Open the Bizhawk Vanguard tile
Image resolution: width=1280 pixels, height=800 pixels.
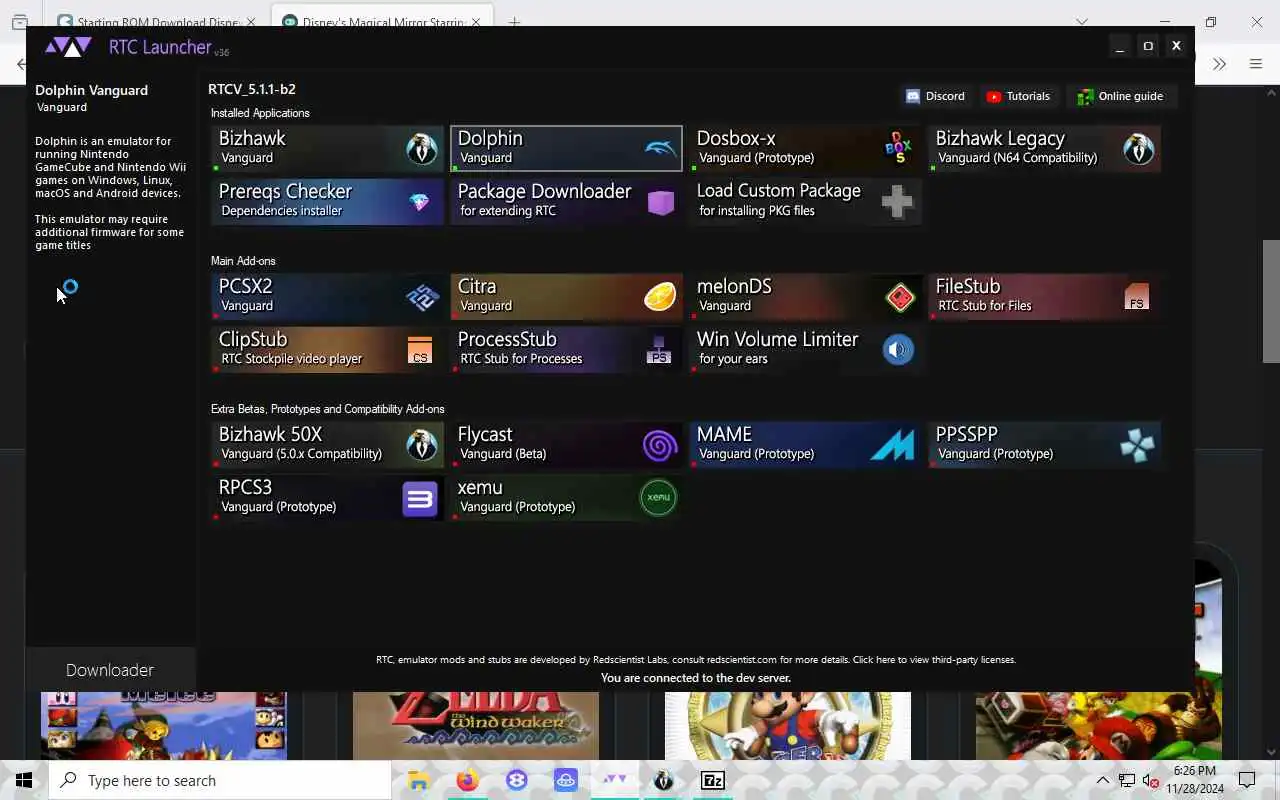pyautogui.click(x=327, y=148)
